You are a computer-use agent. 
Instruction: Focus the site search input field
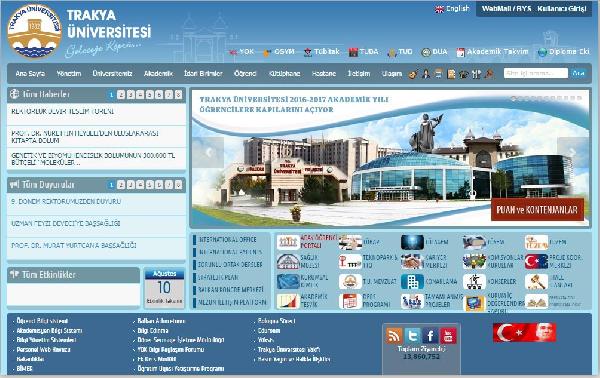click(x=535, y=73)
